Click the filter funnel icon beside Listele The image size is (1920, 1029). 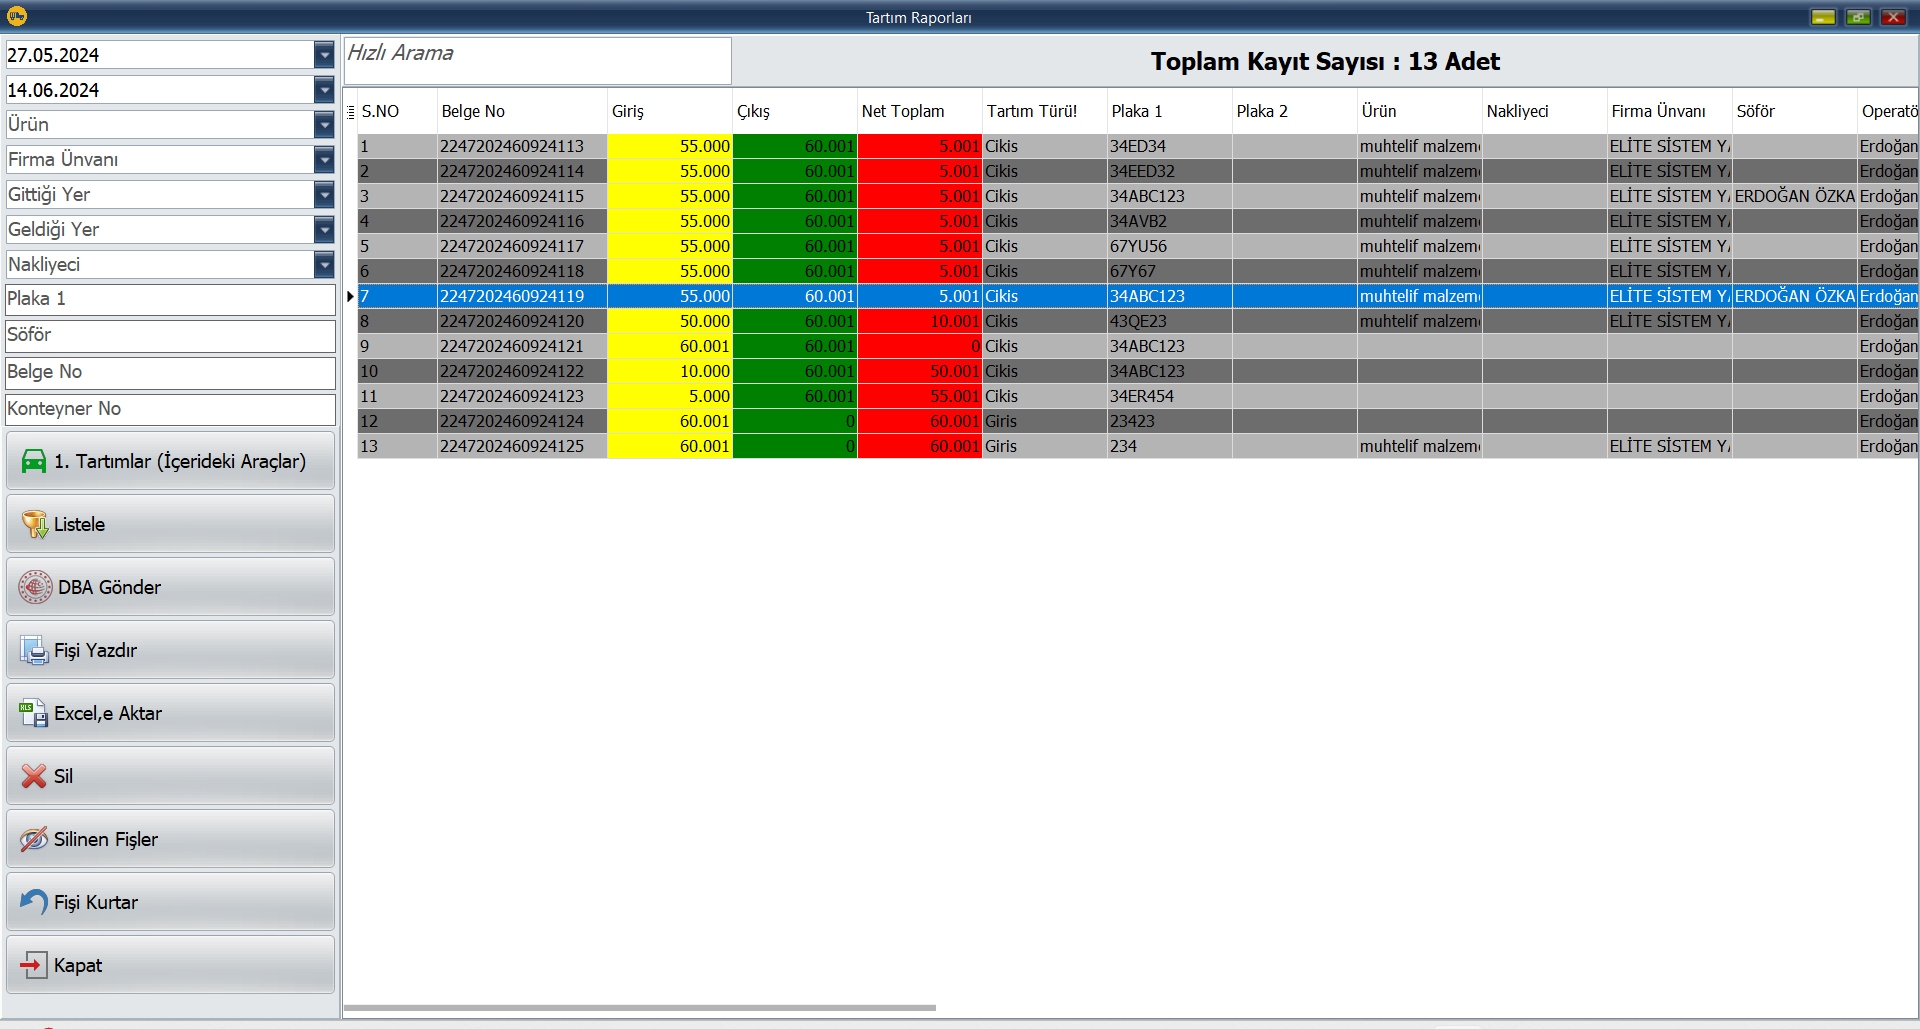34,523
